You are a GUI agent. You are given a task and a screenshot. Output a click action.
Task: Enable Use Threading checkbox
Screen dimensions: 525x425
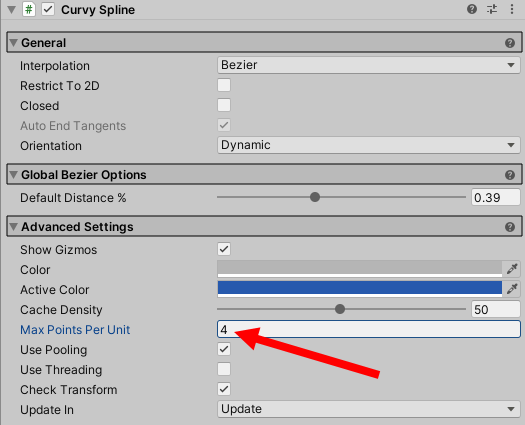(224, 369)
